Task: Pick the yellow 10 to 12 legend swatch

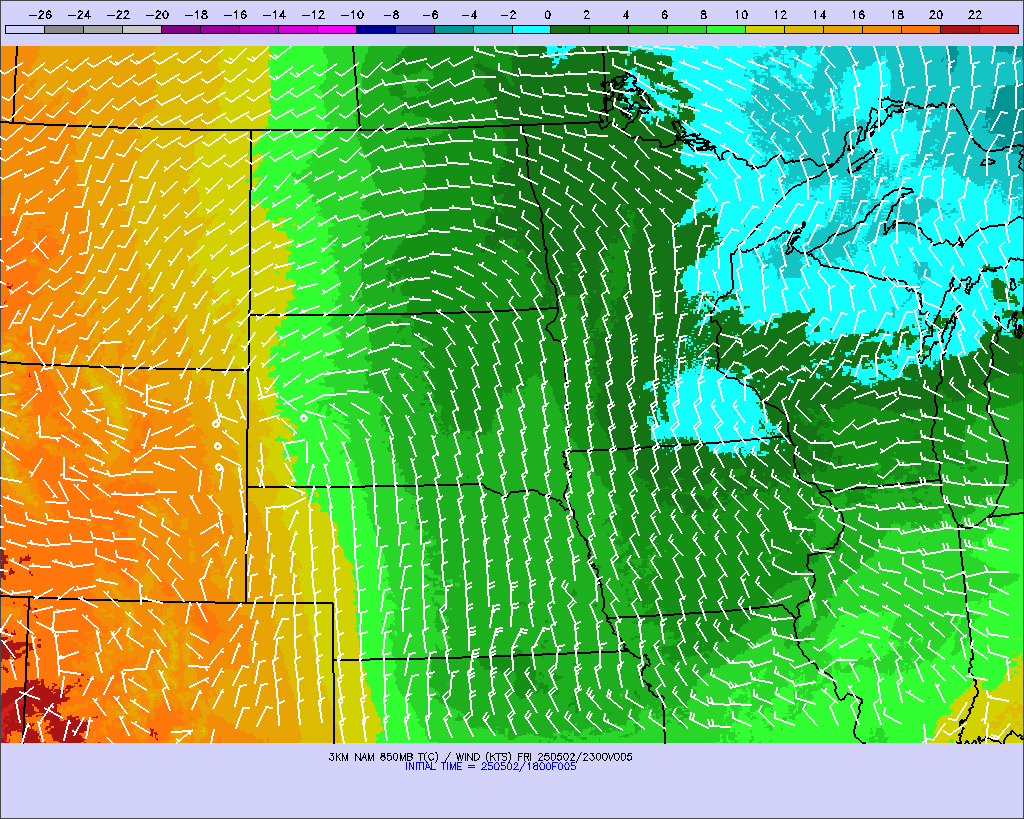Action: (x=765, y=29)
